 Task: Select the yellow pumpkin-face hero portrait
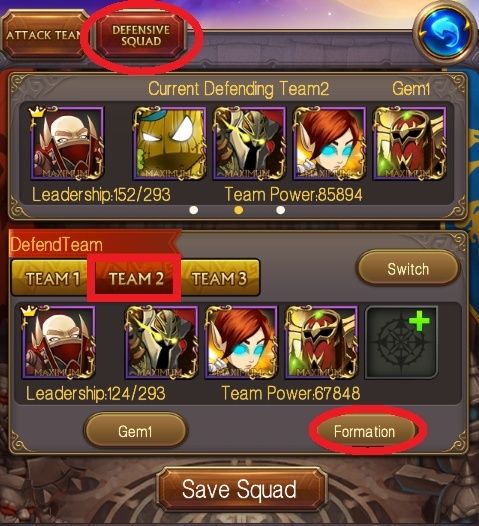point(170,143)
